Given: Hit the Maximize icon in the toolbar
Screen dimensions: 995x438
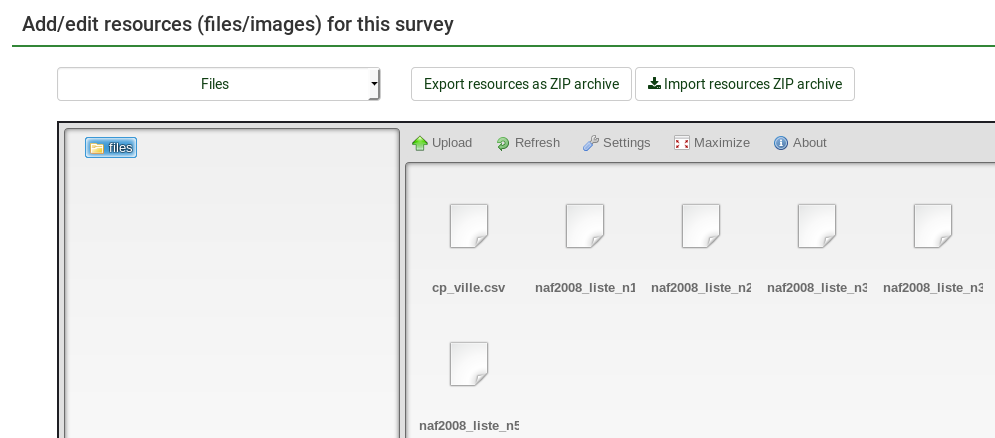Looking at the screenshot, I should (x=682, y=143).
